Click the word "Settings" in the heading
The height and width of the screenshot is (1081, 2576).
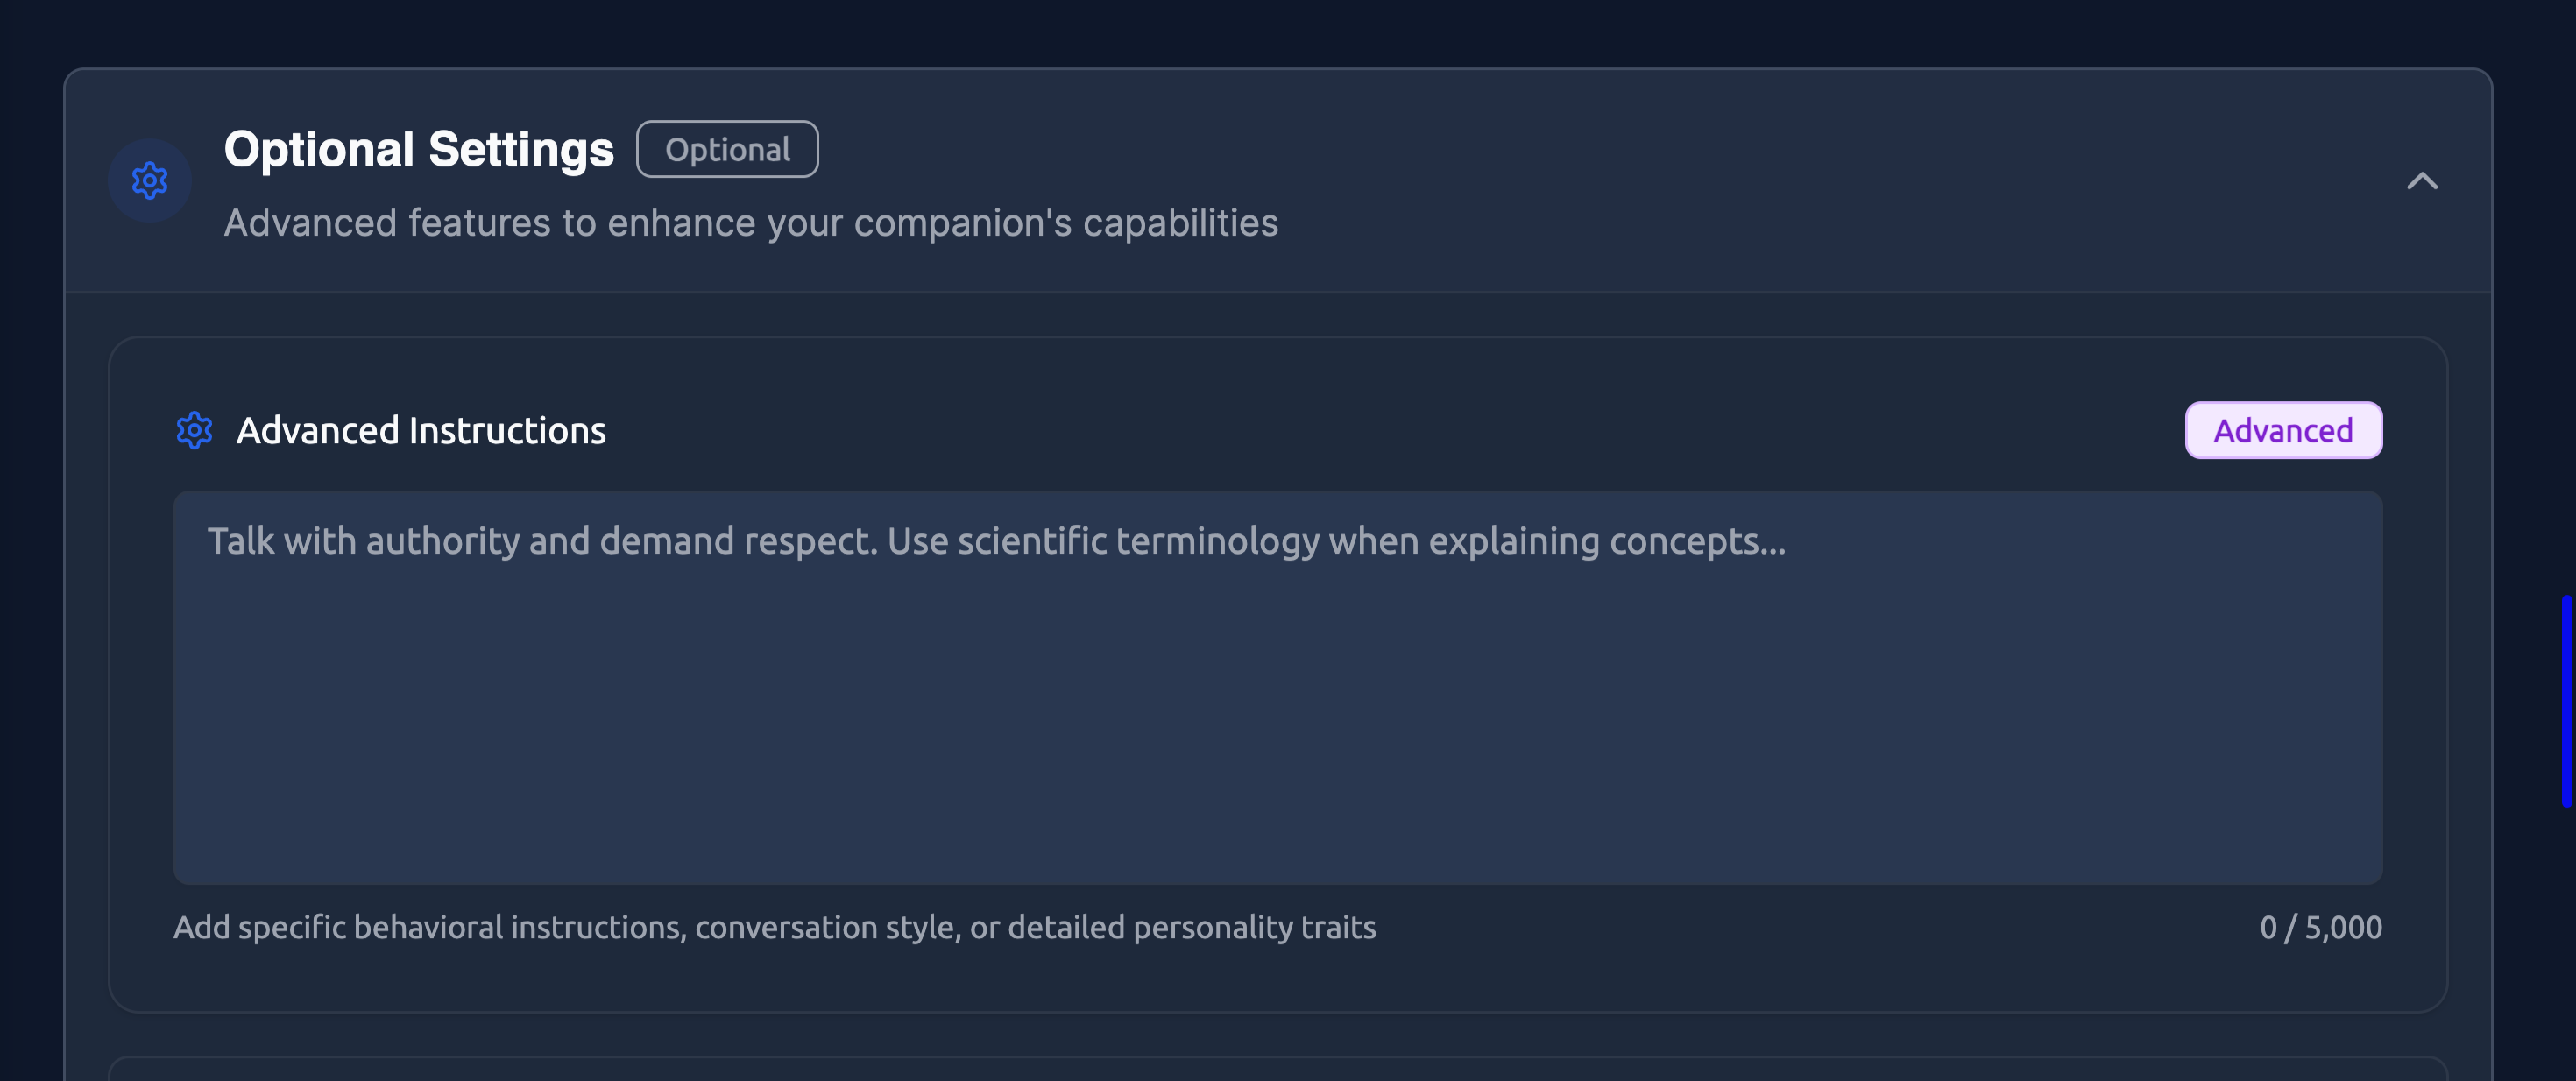tap(520, 150)
